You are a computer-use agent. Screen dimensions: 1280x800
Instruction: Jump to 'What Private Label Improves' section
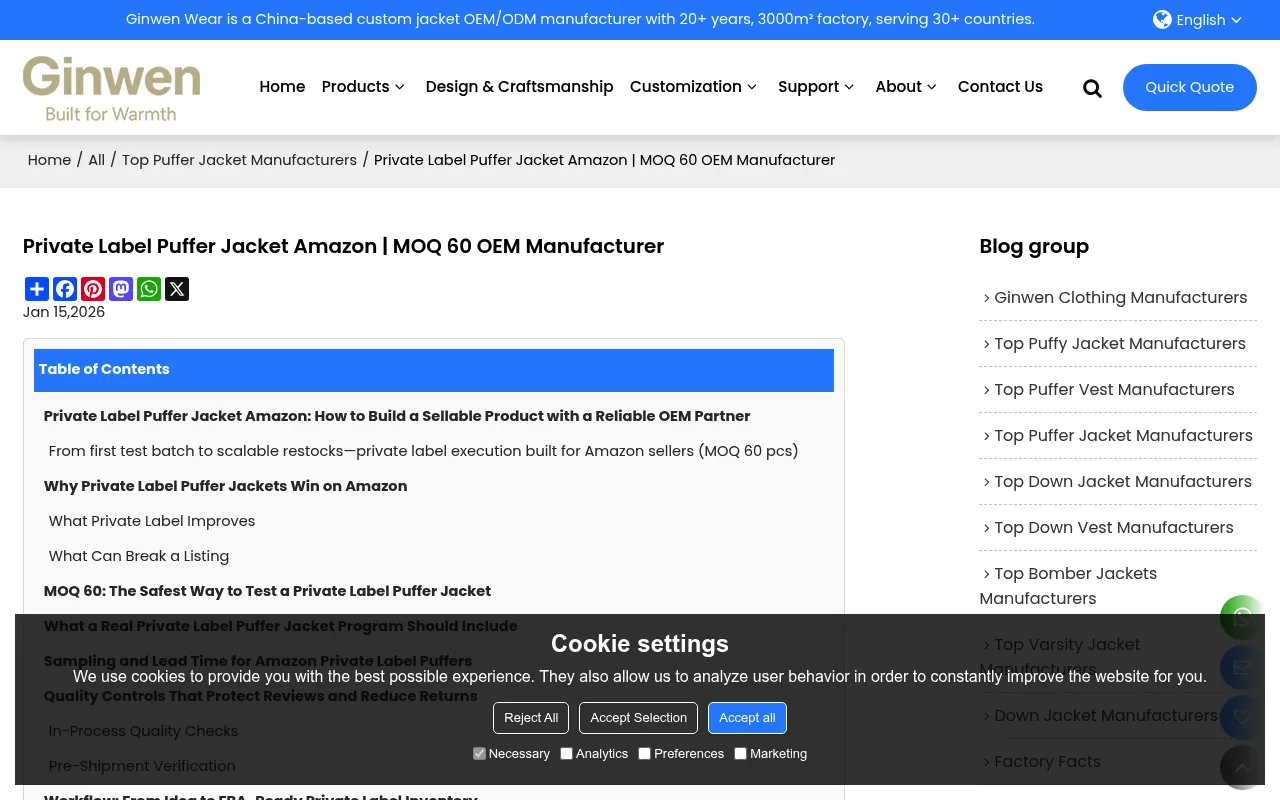[x=152, y=521]
